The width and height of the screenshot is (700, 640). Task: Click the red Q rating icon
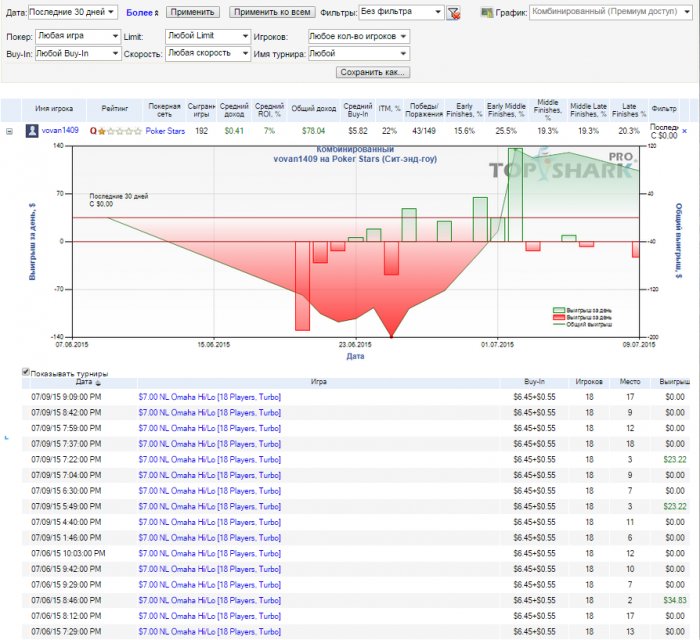tap(93, 131)
